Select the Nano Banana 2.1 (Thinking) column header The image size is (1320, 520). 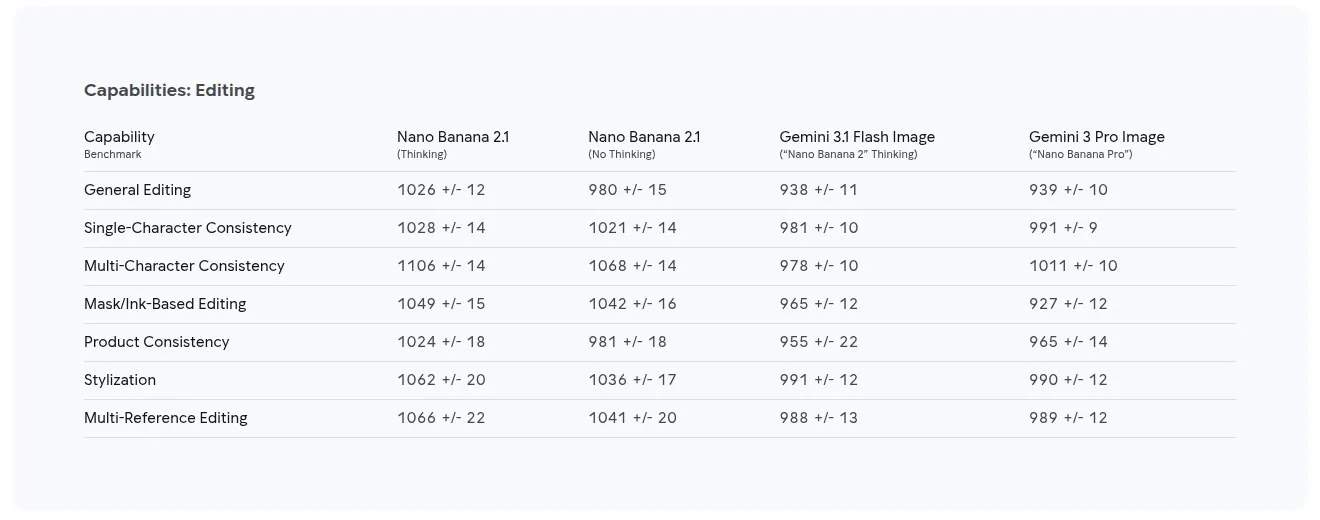point(453,144)
